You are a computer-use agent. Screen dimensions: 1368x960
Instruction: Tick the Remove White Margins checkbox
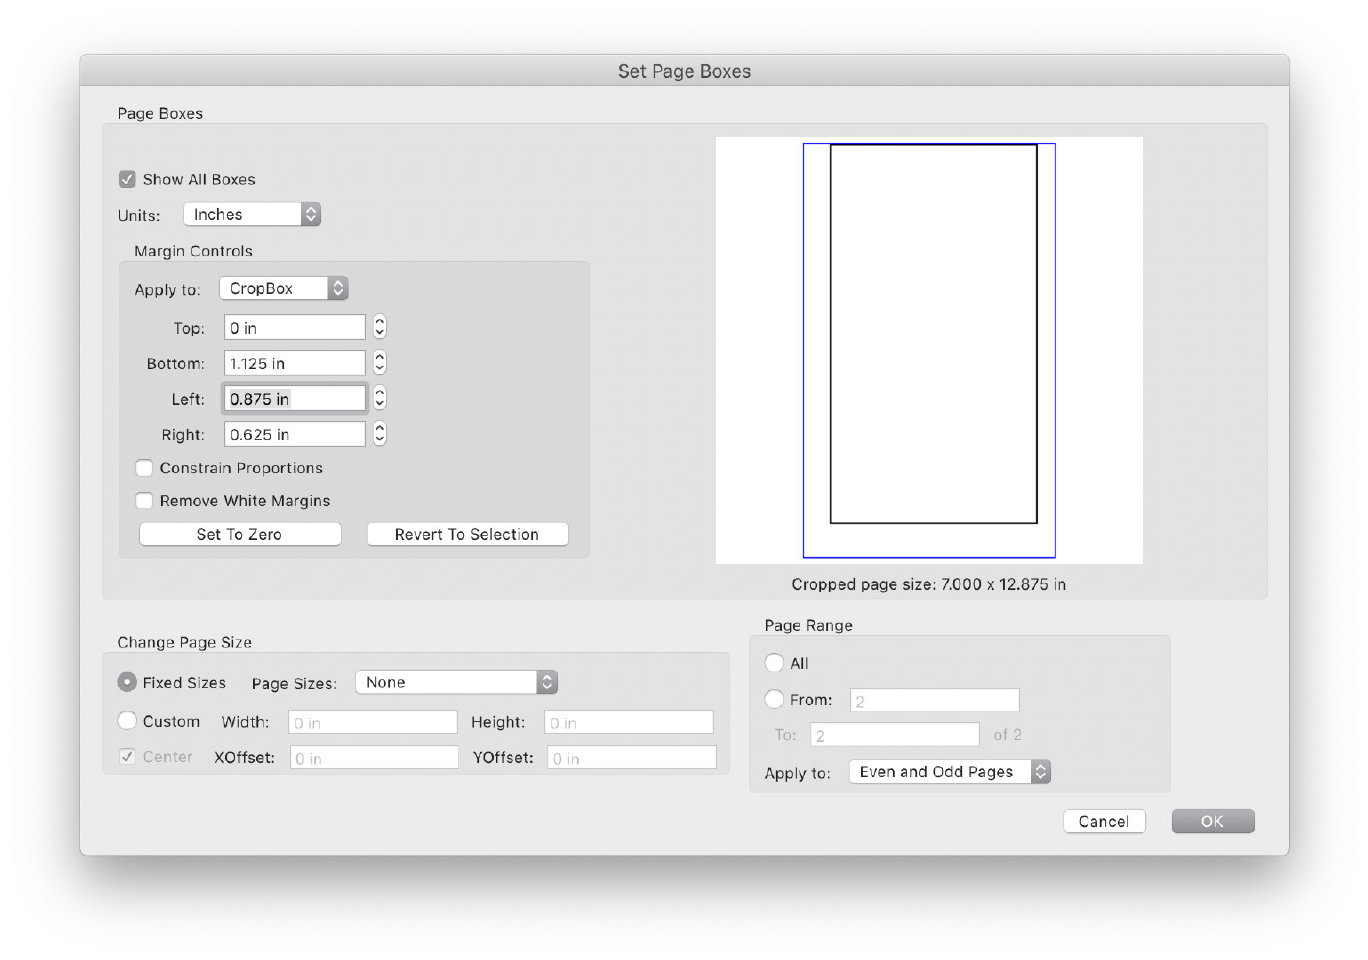[x=144, y=501]
